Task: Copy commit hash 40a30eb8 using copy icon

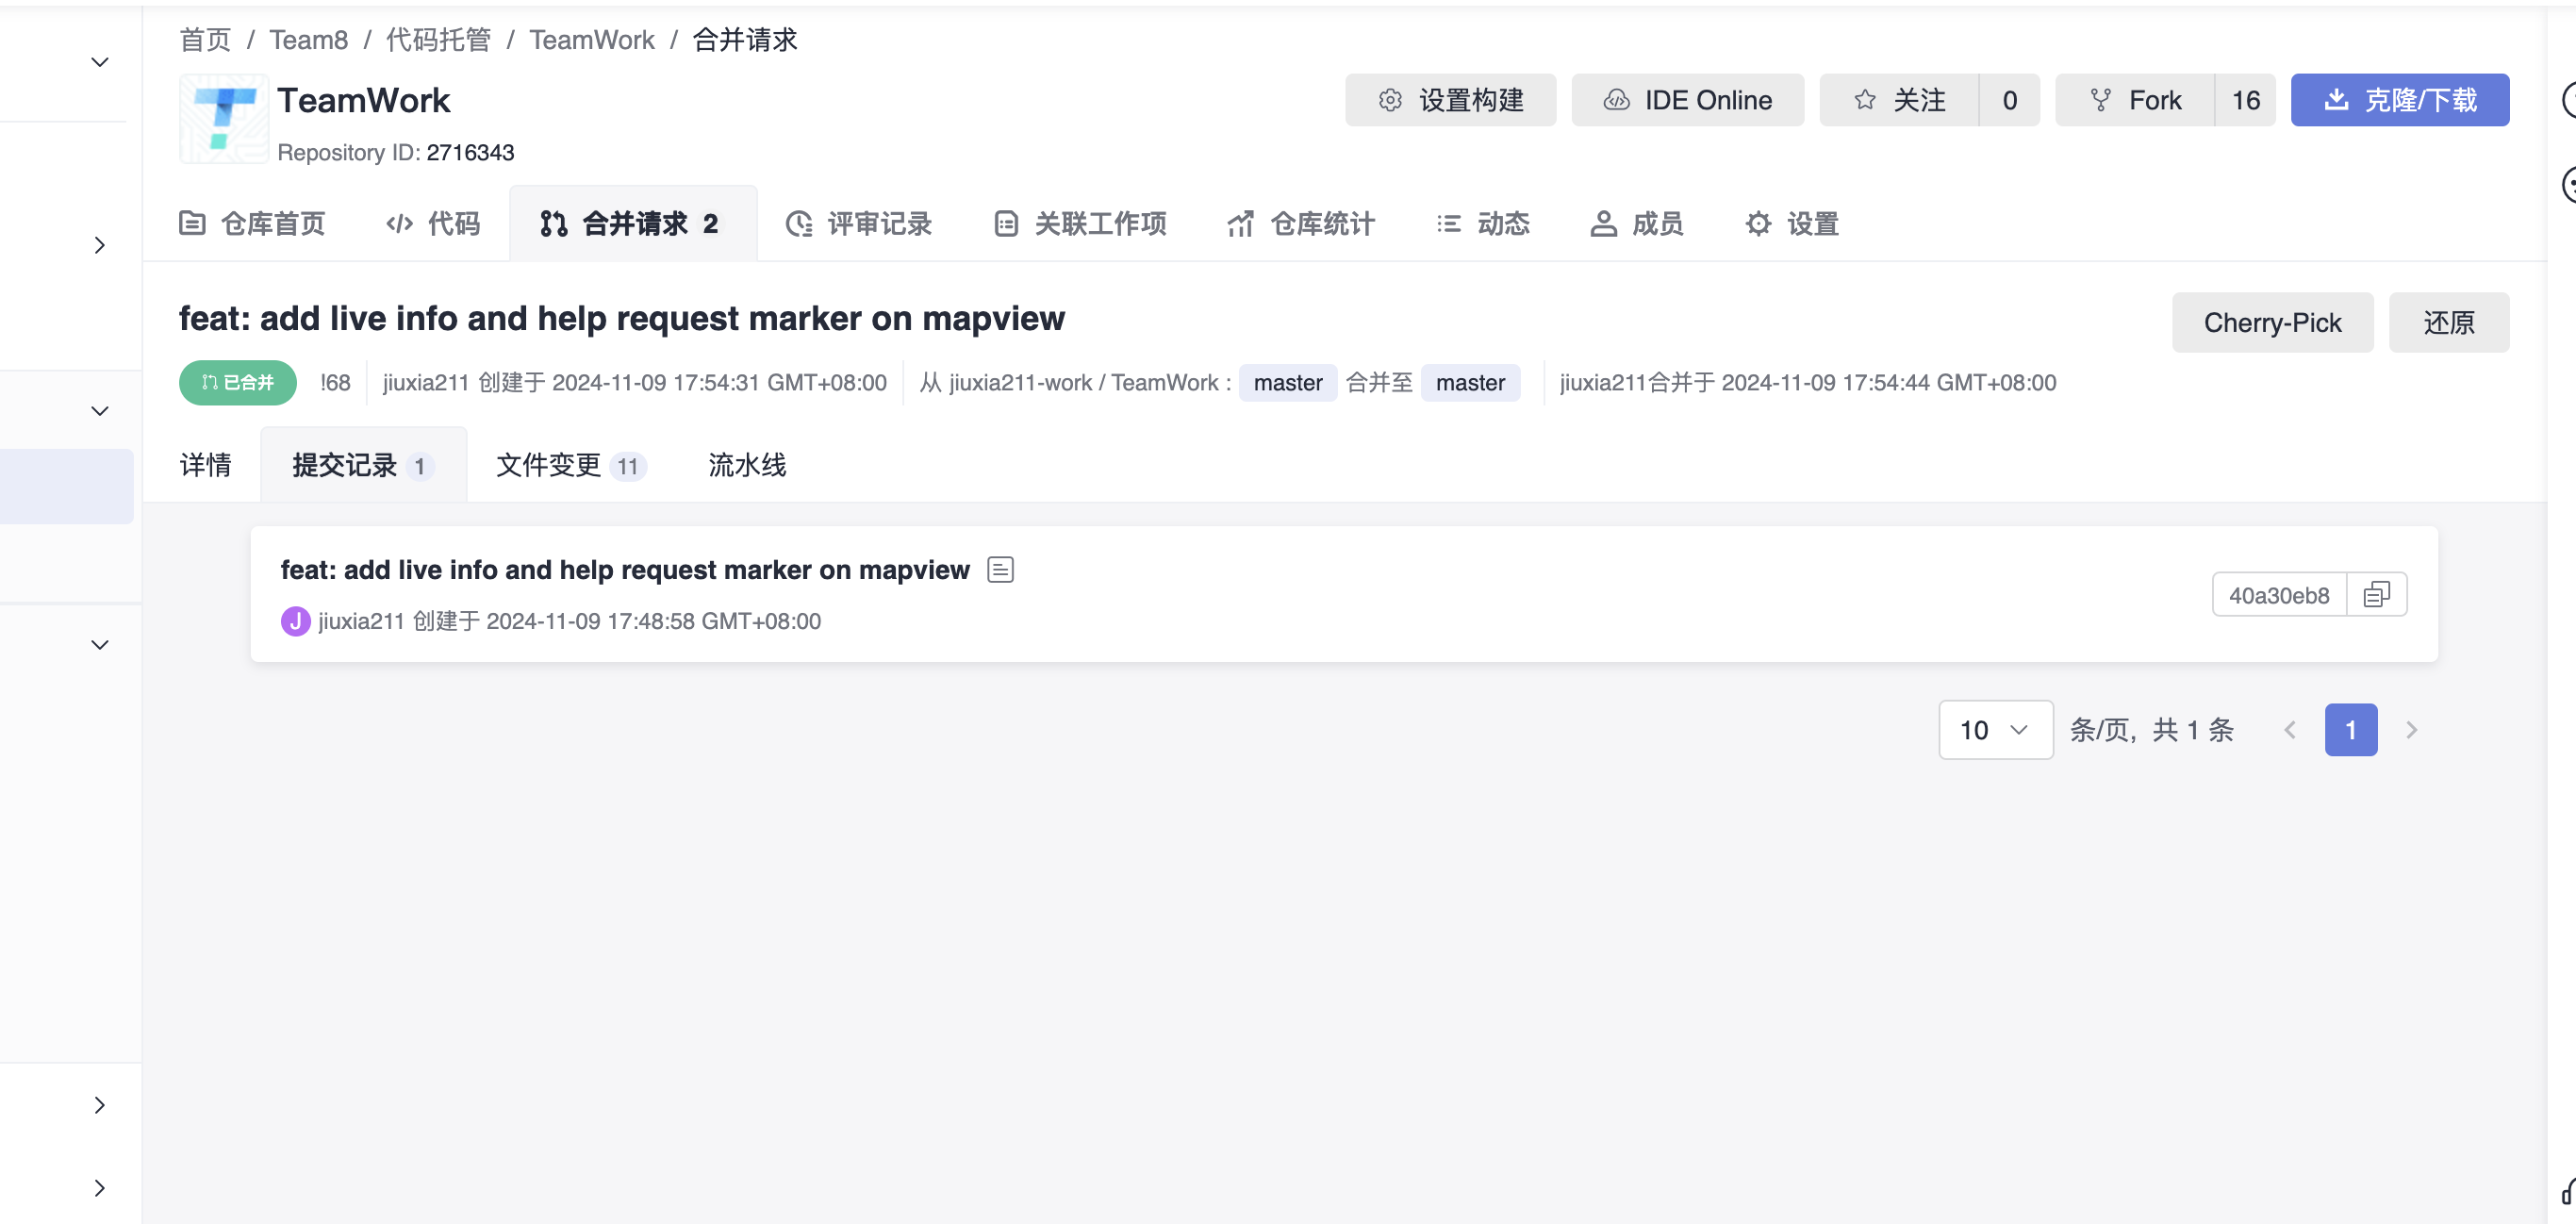Action: point(2376,595)
